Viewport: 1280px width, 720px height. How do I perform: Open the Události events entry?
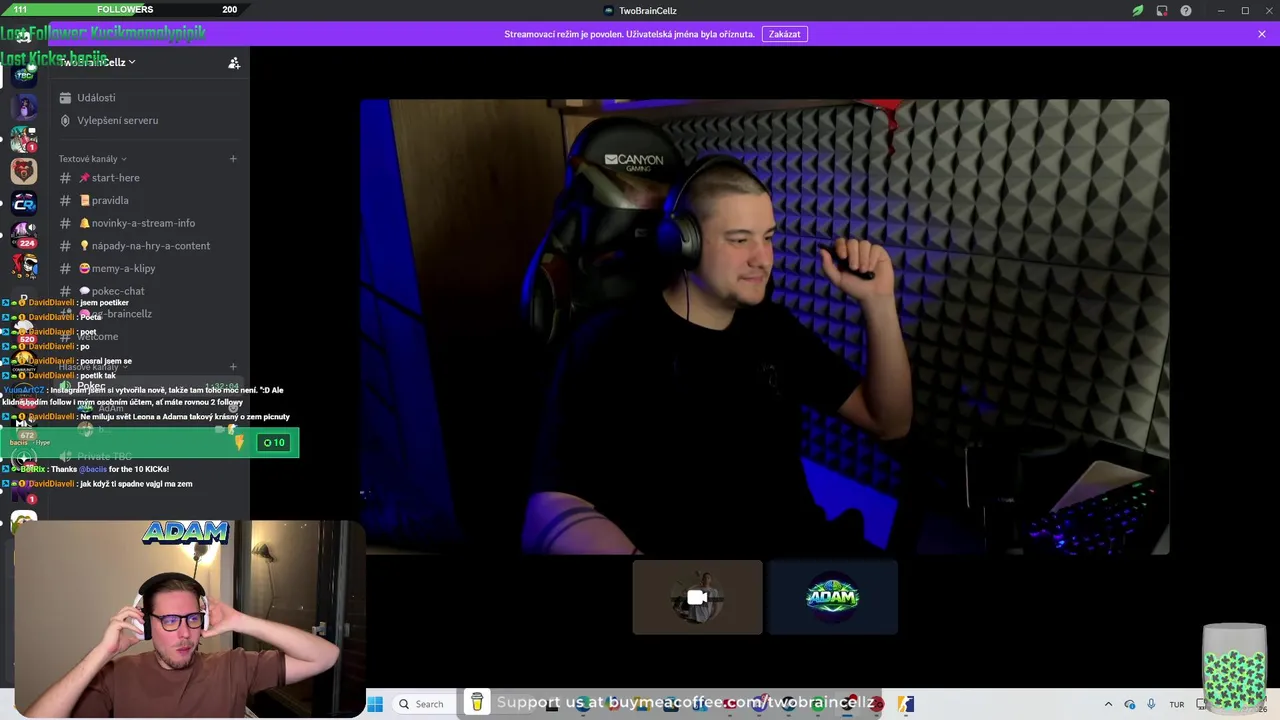click(x=96, y=98)
